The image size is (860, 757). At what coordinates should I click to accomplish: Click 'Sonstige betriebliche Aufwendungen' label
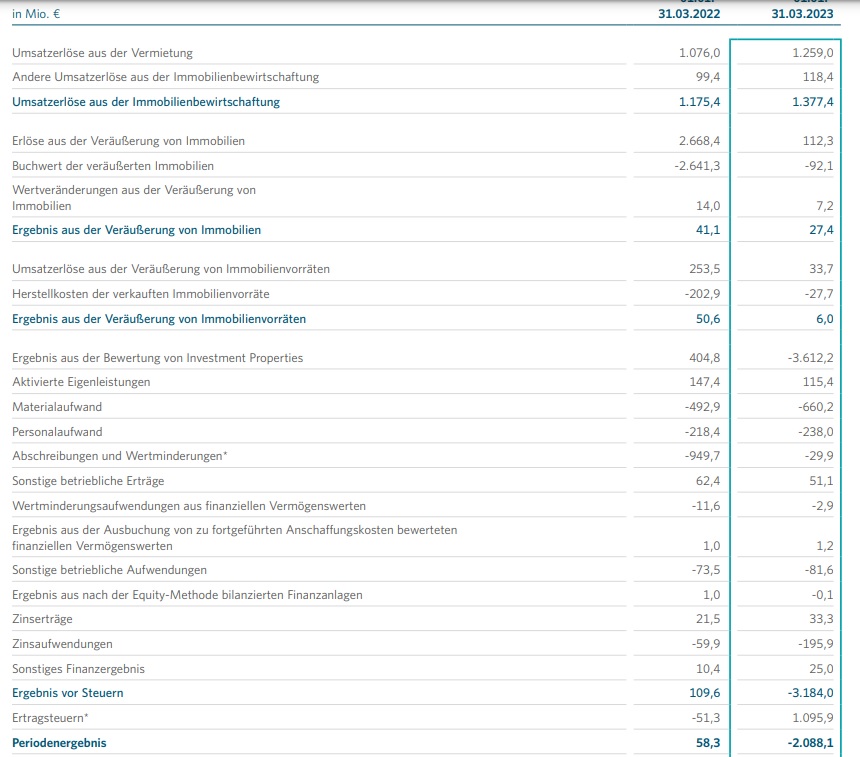click(x=110, y=570)
